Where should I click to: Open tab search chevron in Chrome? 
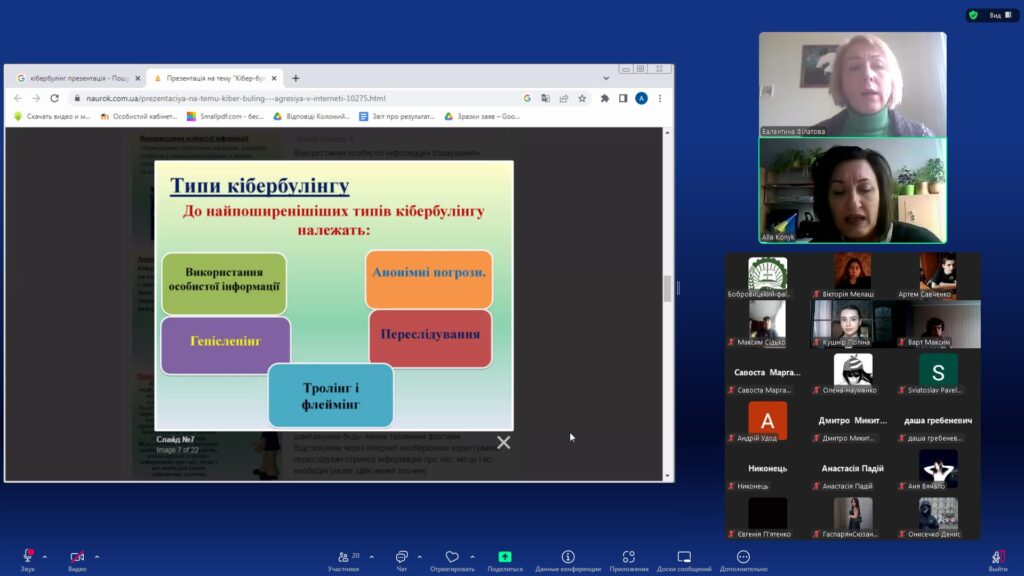[x=606, y=78]
